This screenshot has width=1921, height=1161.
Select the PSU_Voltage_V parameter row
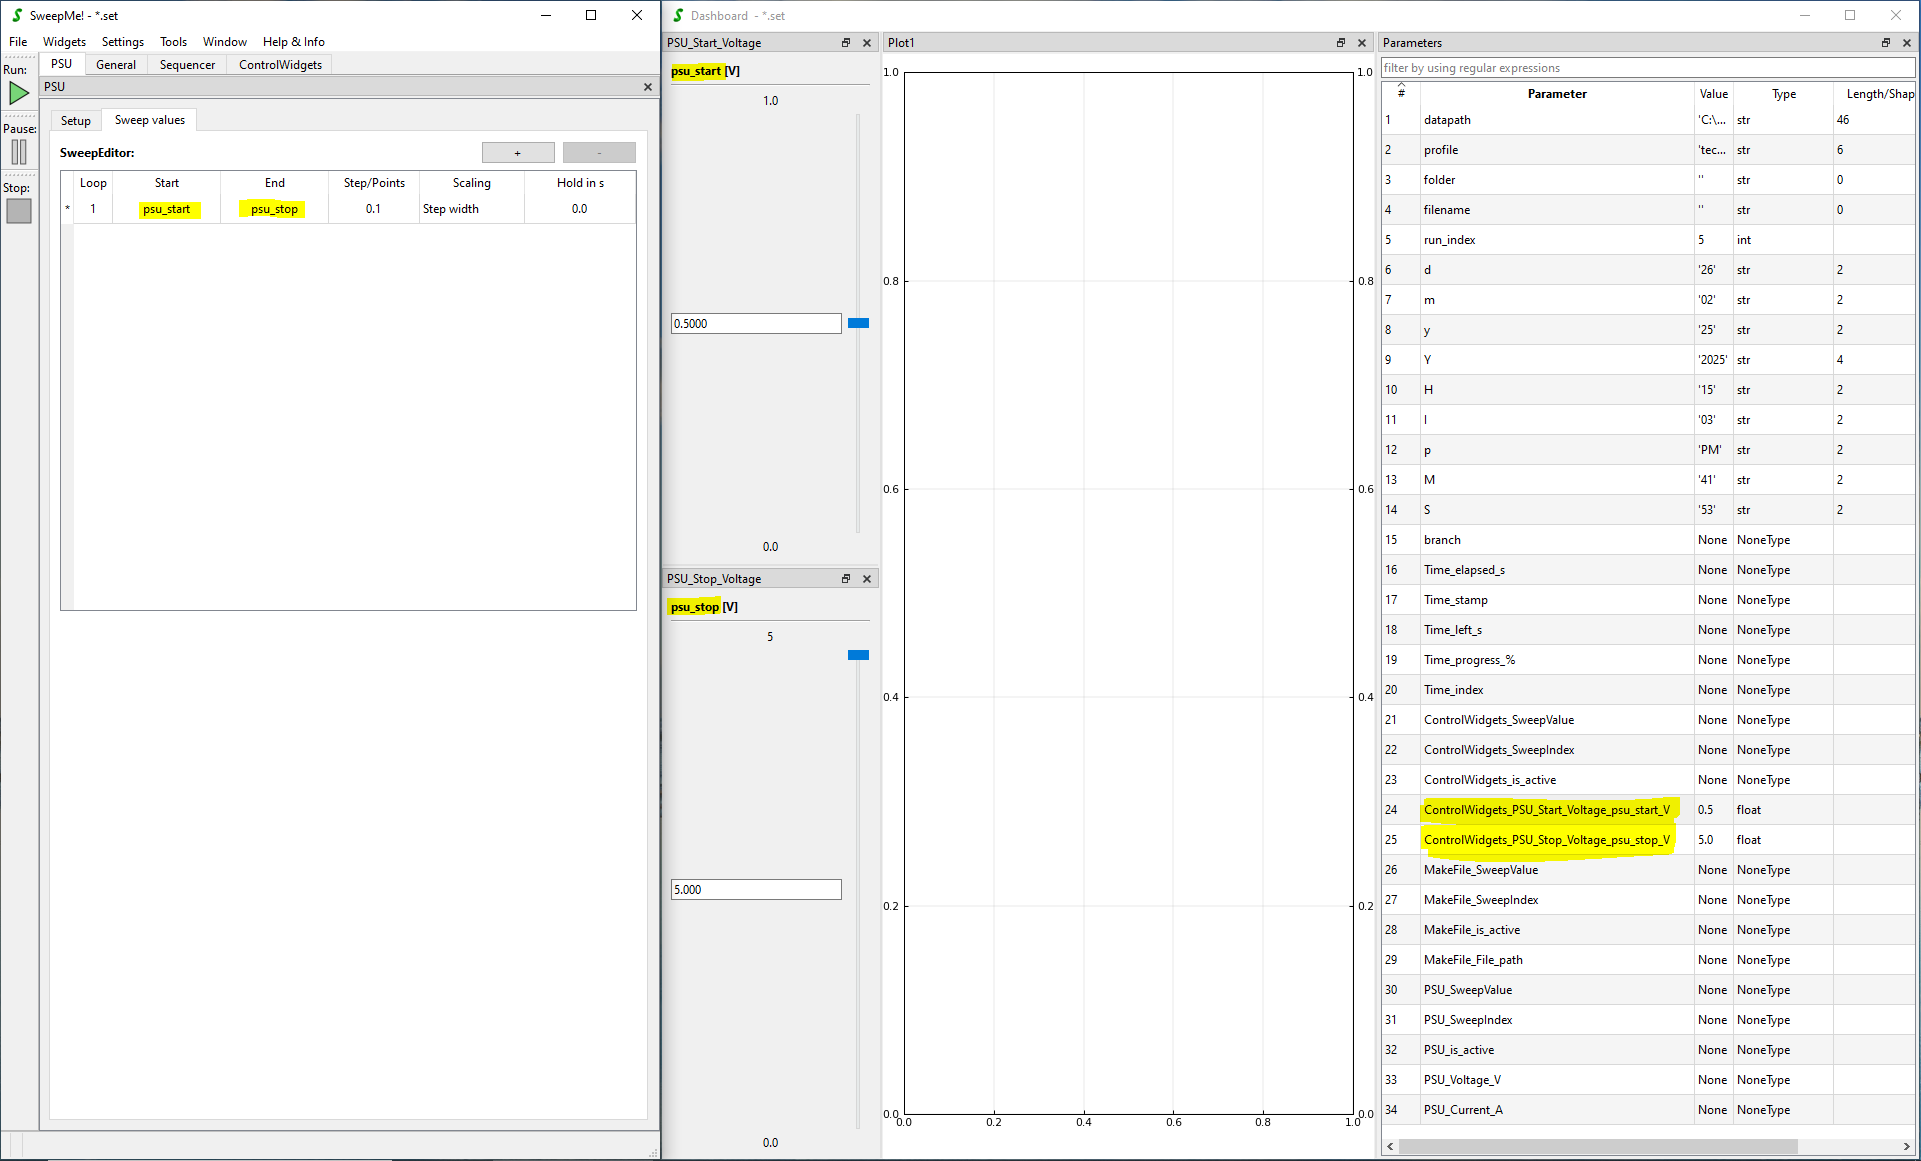pos(1648,1080)
